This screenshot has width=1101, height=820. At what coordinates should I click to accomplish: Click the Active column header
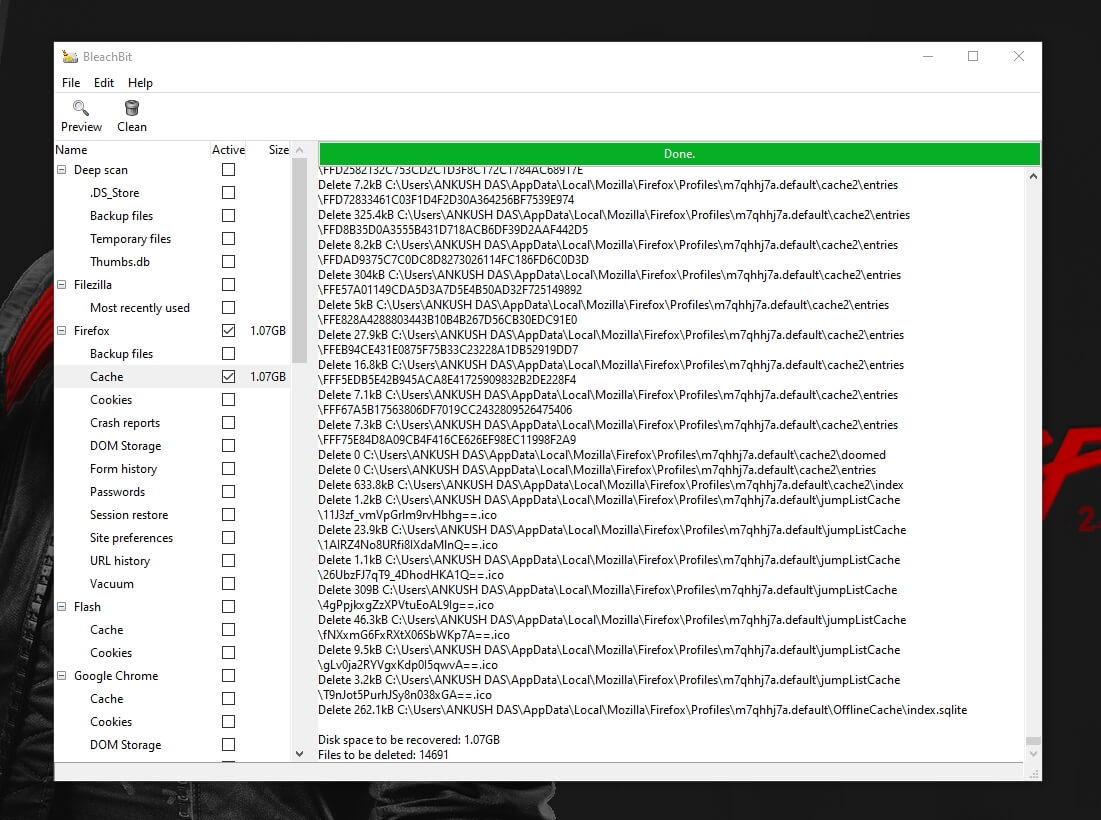click(228, 150)
